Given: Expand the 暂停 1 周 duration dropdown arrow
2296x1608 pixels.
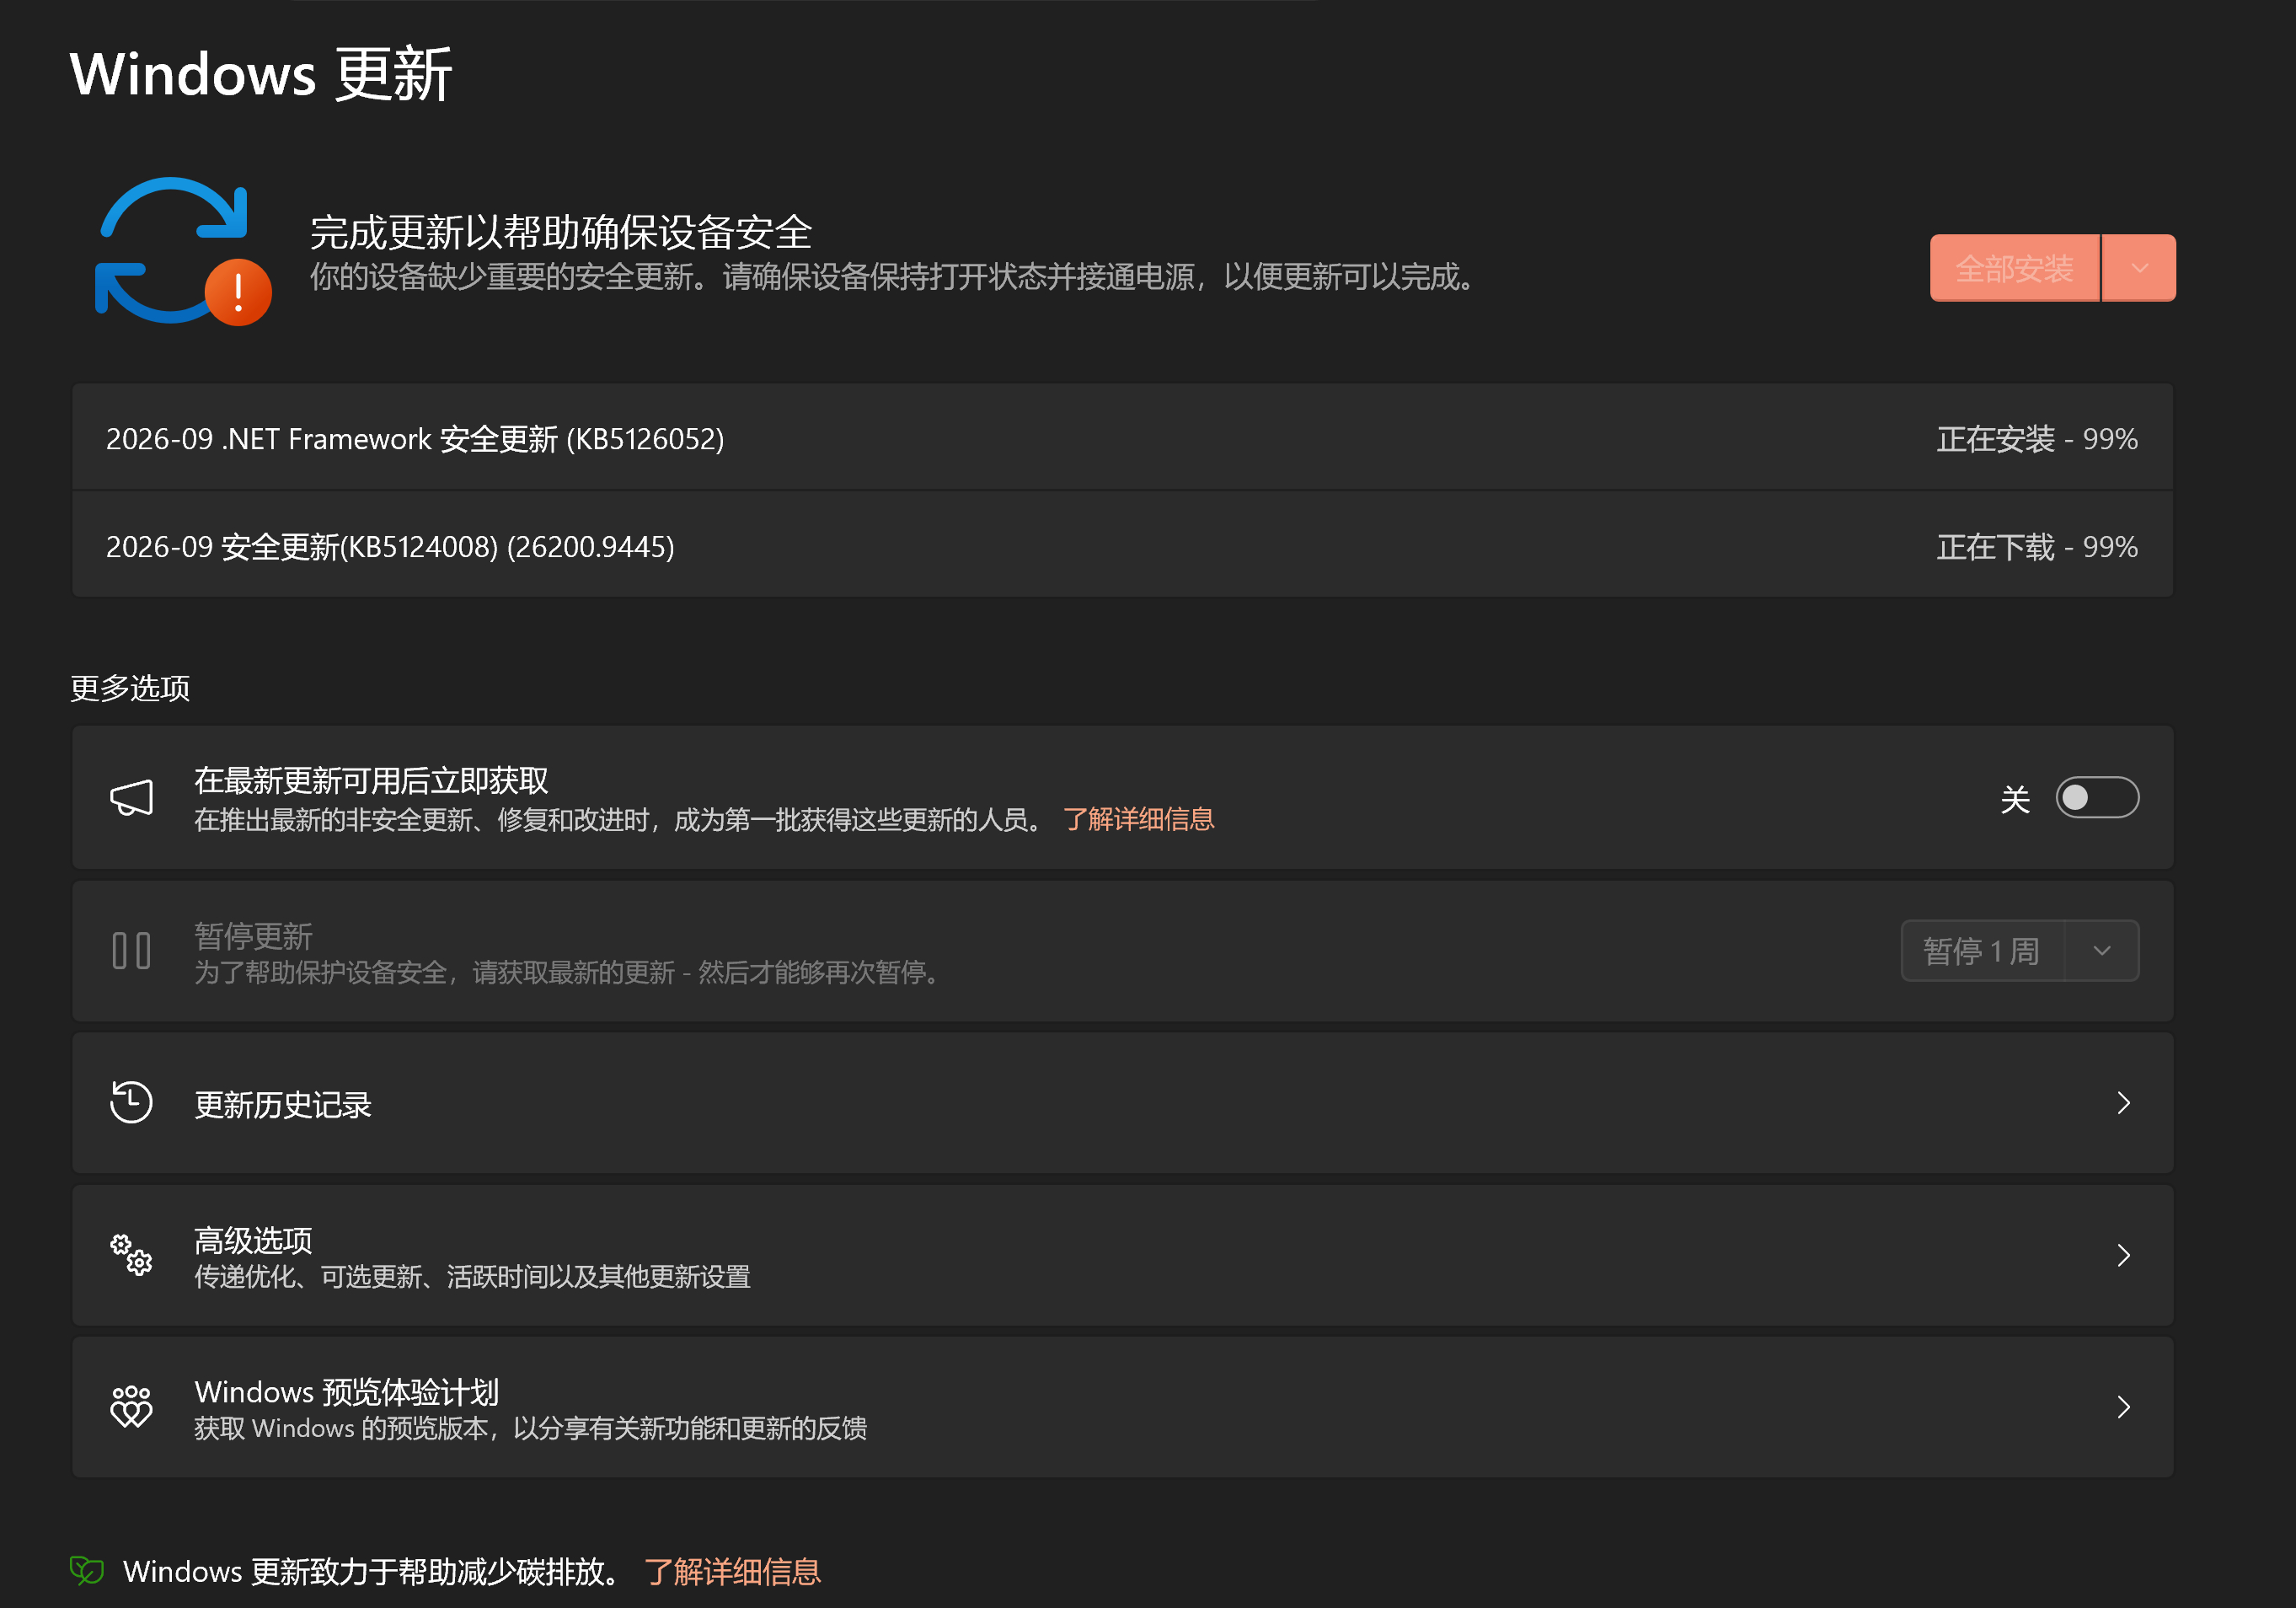Looking at the screenshot, I should point(2102,950).
